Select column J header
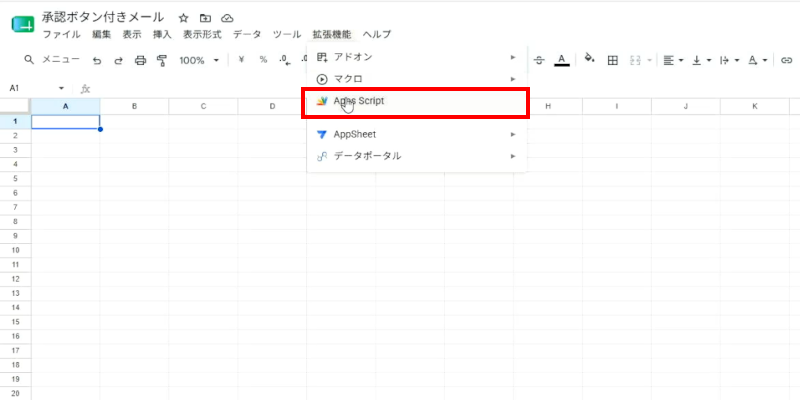 (x=686, y=106)
